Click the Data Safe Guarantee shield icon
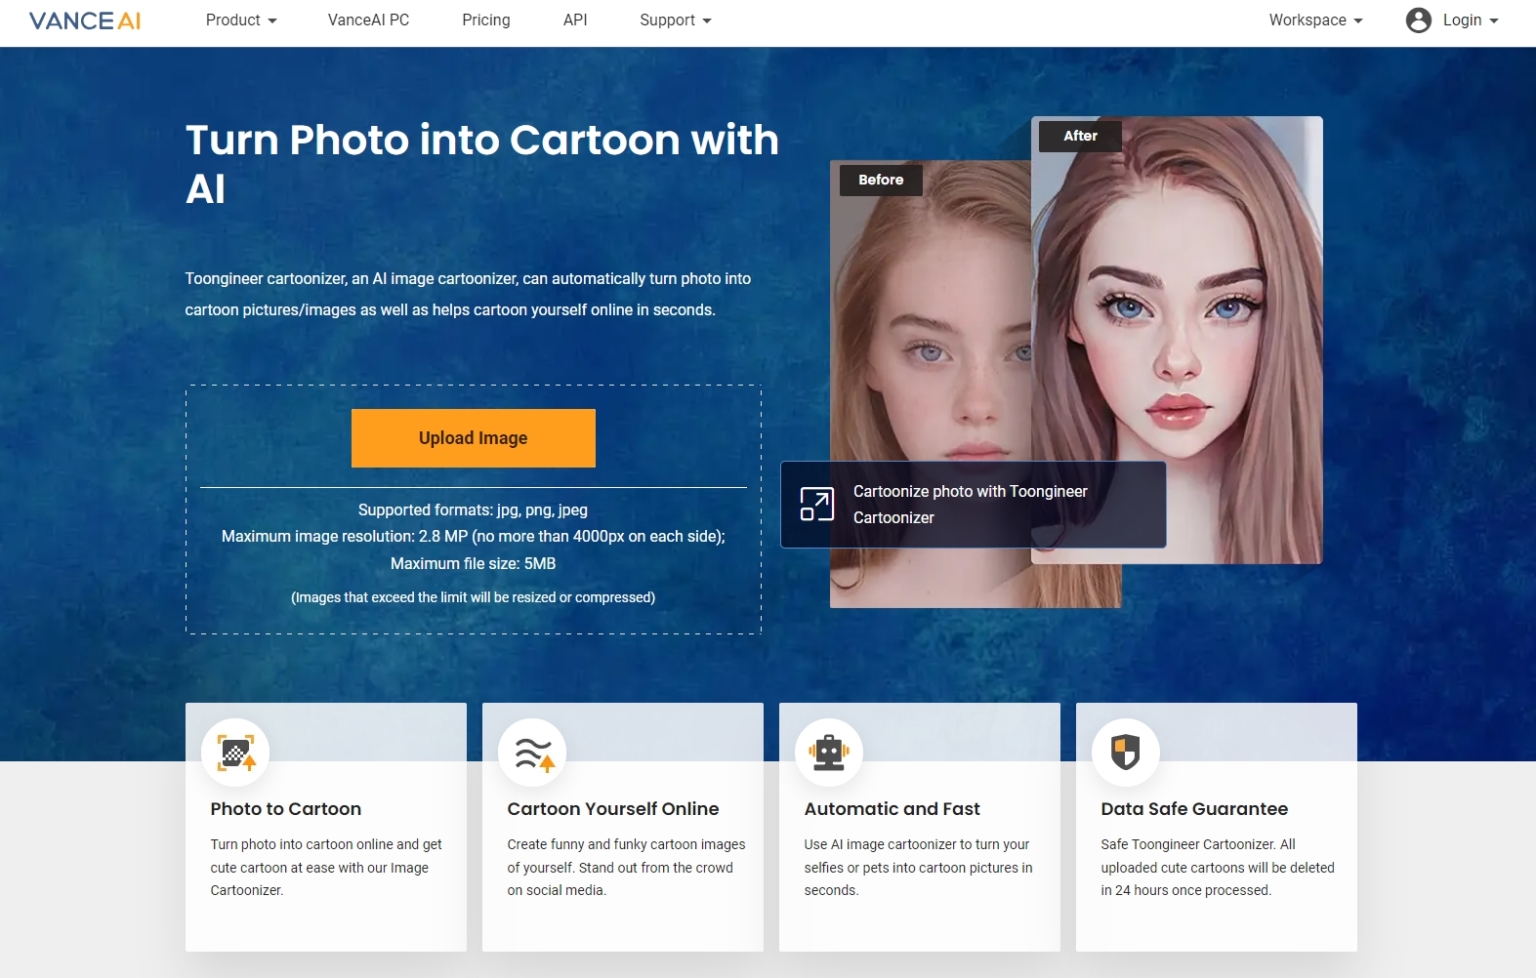This screenshot has height=978, width=1536. (1125, 752)
